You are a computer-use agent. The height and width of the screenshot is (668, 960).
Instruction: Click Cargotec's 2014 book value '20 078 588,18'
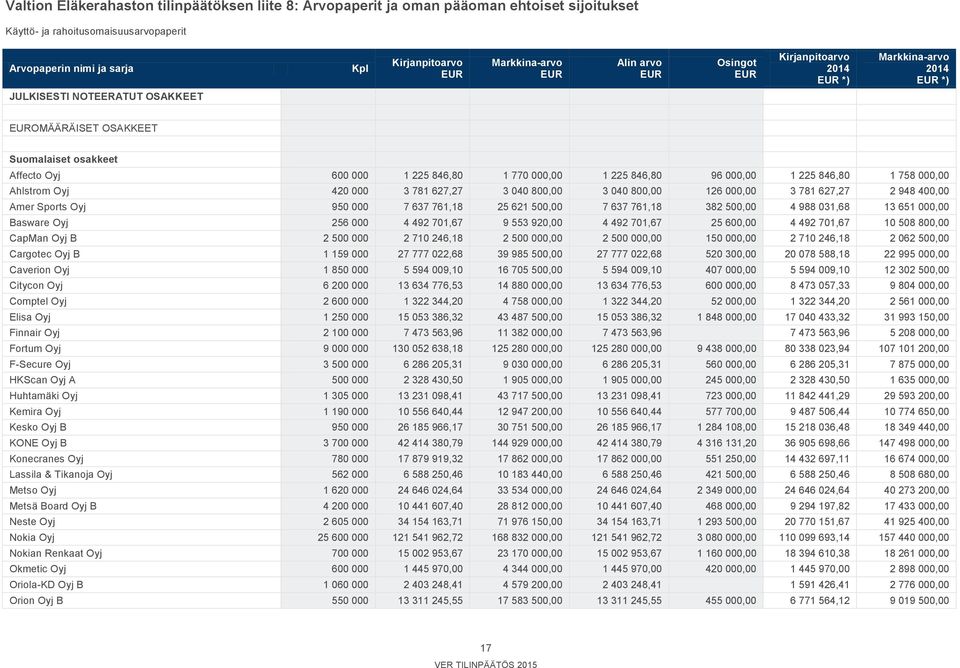tap(817, 254)
